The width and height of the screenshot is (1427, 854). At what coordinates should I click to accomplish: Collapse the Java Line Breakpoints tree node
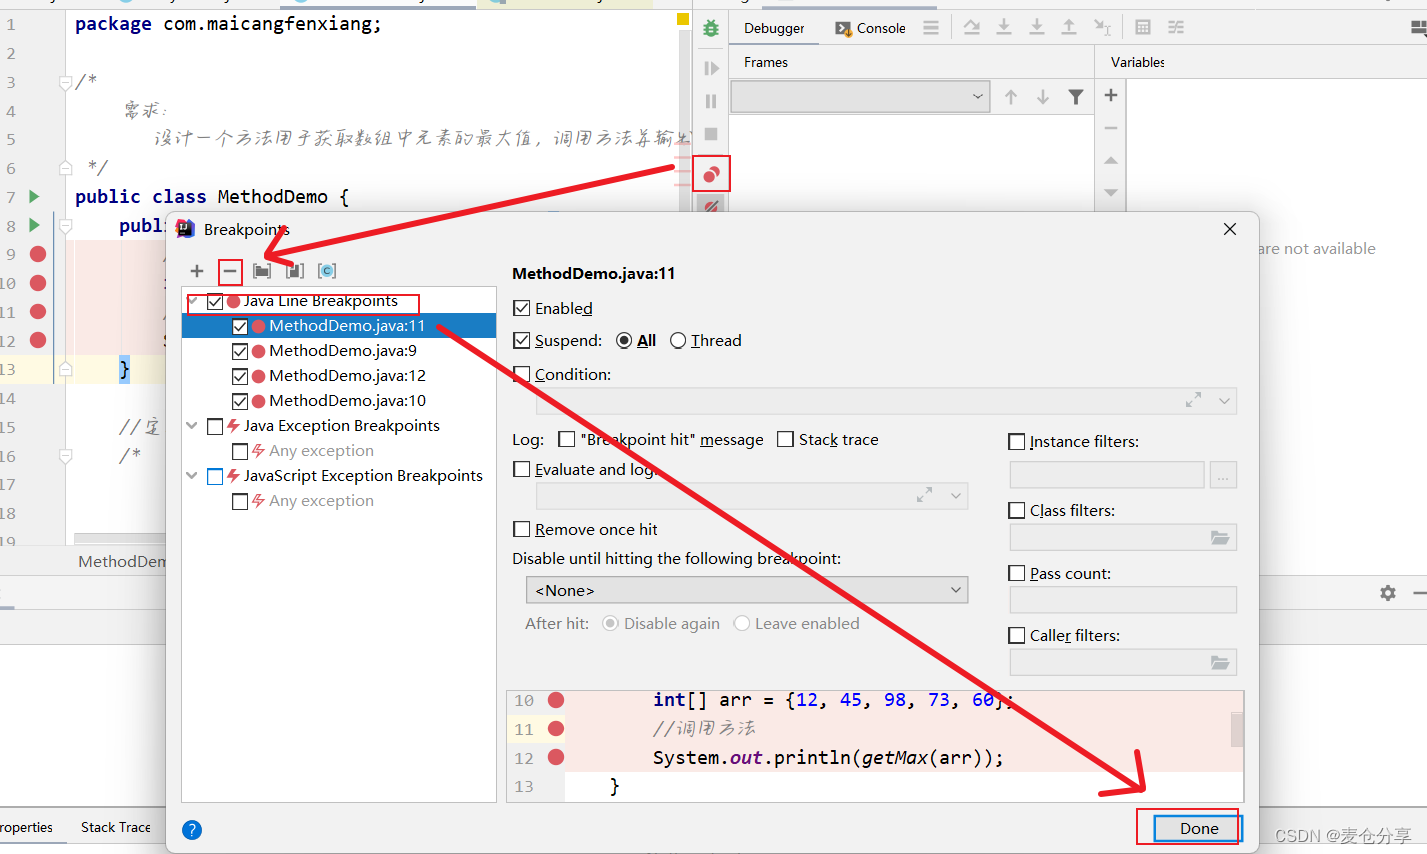pyautogui.click(x=192, y=301)
